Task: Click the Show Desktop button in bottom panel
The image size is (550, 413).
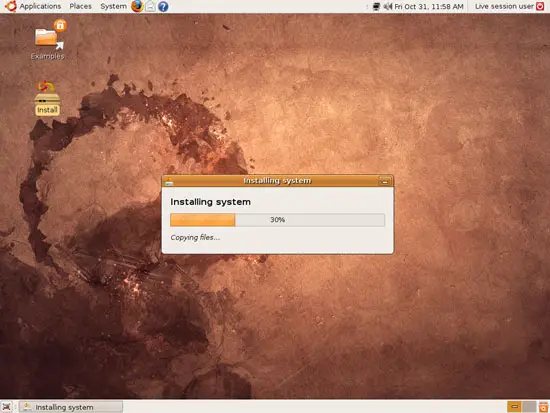Action: 7,407
